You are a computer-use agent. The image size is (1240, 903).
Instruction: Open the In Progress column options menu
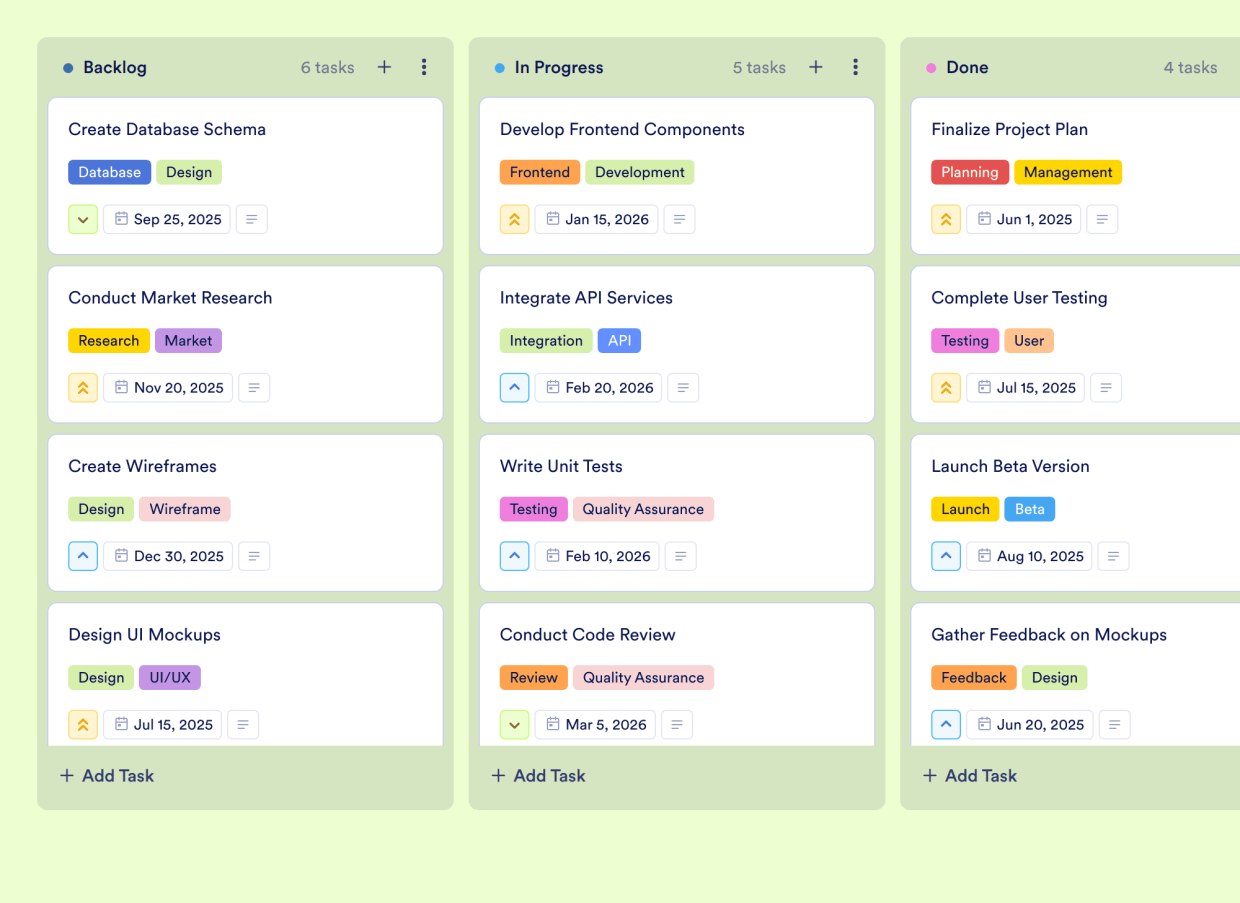pyautogui.click(x=855, y=67)
